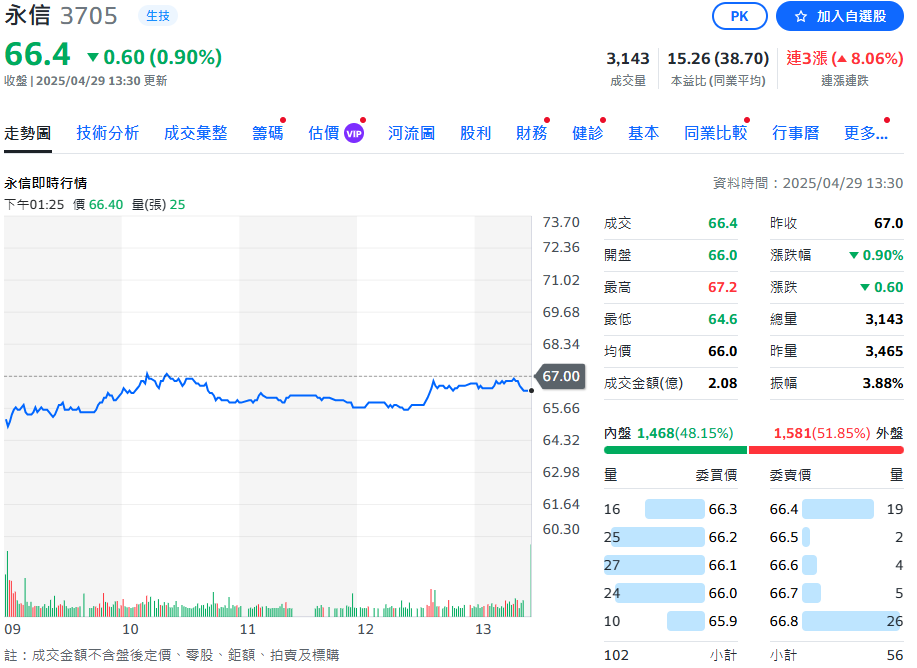Click the ask 小計 total 56
The width and height of the screenshot is (917, 668).
pyautogui.click(x=895, y=655)
